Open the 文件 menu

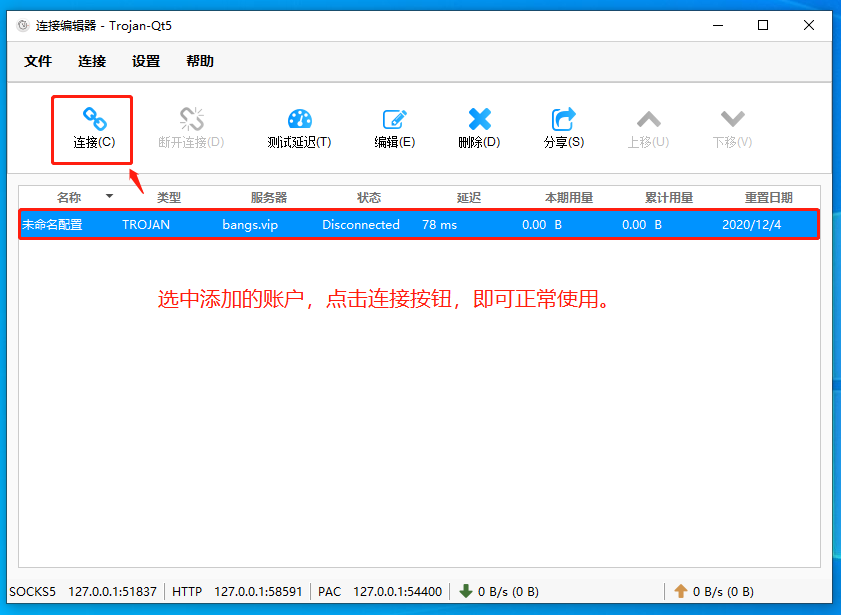click(38, 61)
